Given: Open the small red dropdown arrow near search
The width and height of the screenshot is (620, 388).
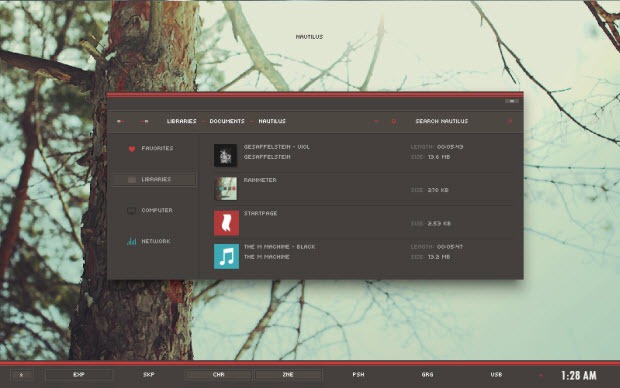Looking at the screenshot, I should coord(376,121).
